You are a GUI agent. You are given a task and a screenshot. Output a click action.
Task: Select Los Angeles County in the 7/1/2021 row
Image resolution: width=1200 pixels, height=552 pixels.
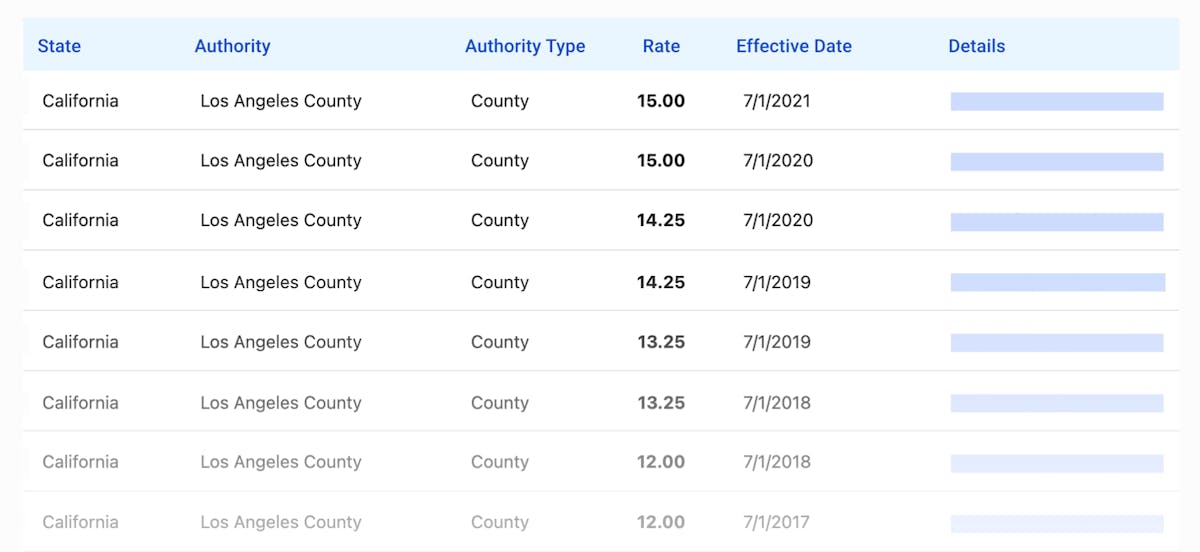[281, 101]
